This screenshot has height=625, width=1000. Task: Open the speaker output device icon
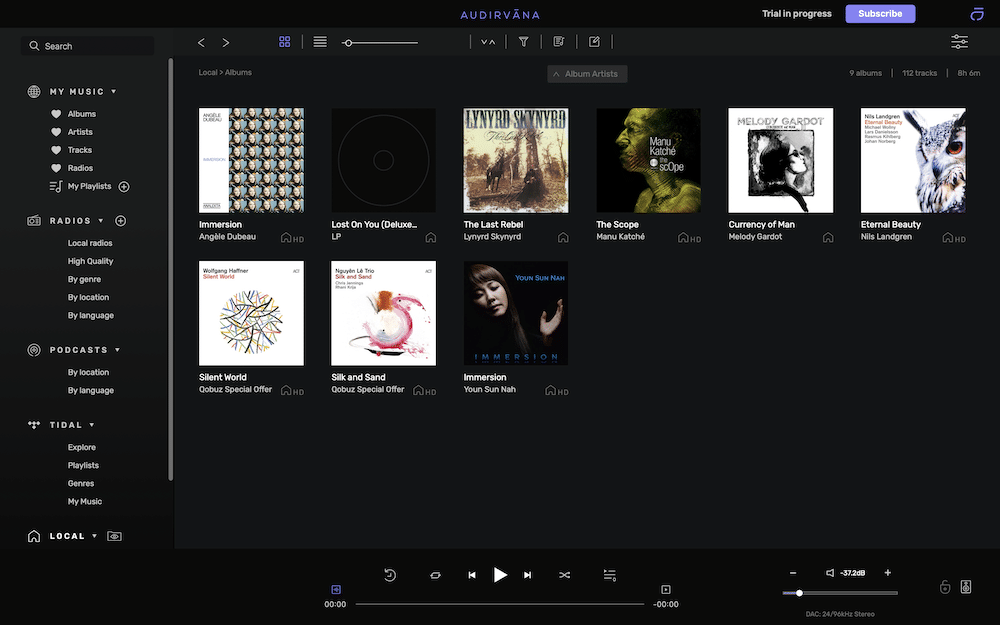[x=966, y=587]
